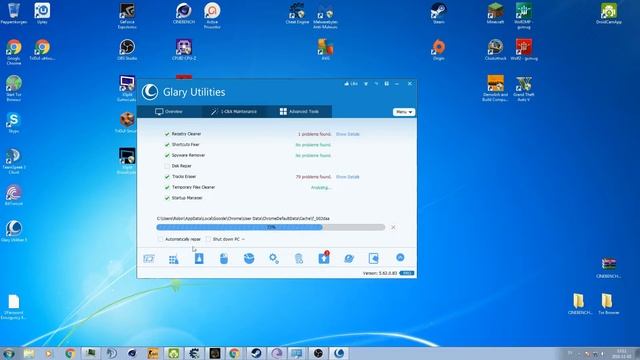
Task: Open the Windows Start button
Action: point(8,353)
